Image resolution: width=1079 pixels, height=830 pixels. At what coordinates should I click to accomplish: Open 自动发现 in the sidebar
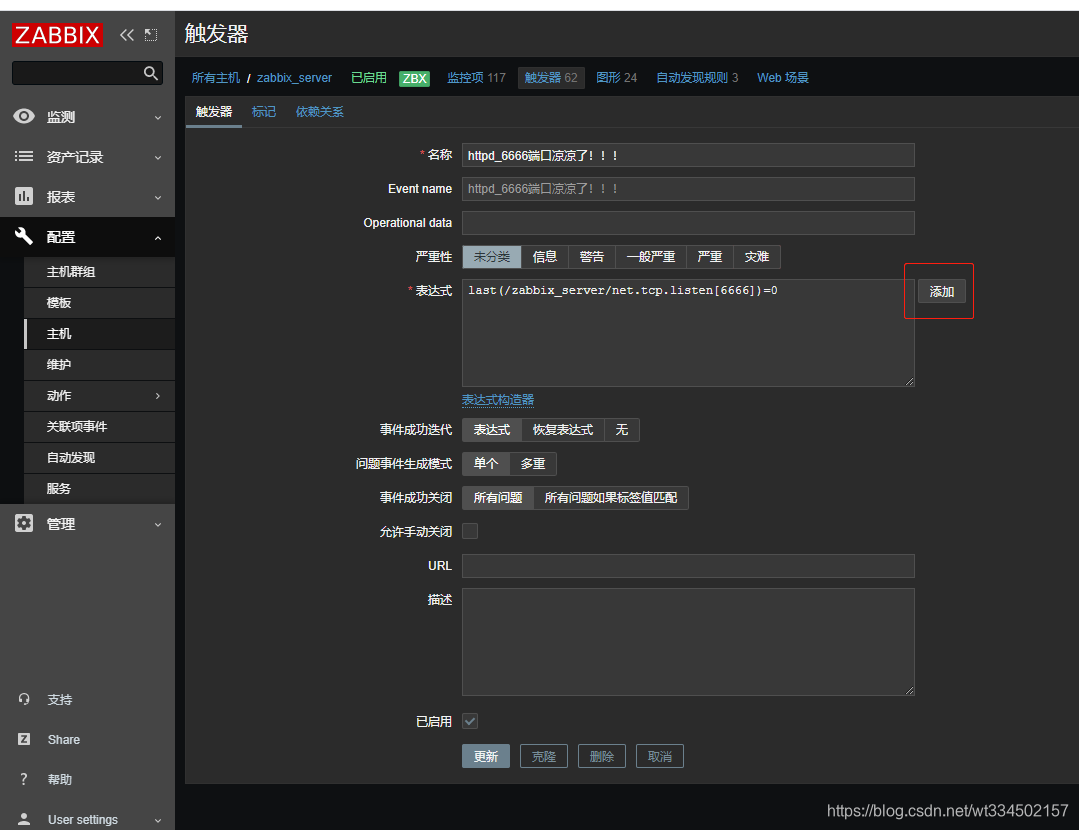pyautogui.click(x=99, y=458)
